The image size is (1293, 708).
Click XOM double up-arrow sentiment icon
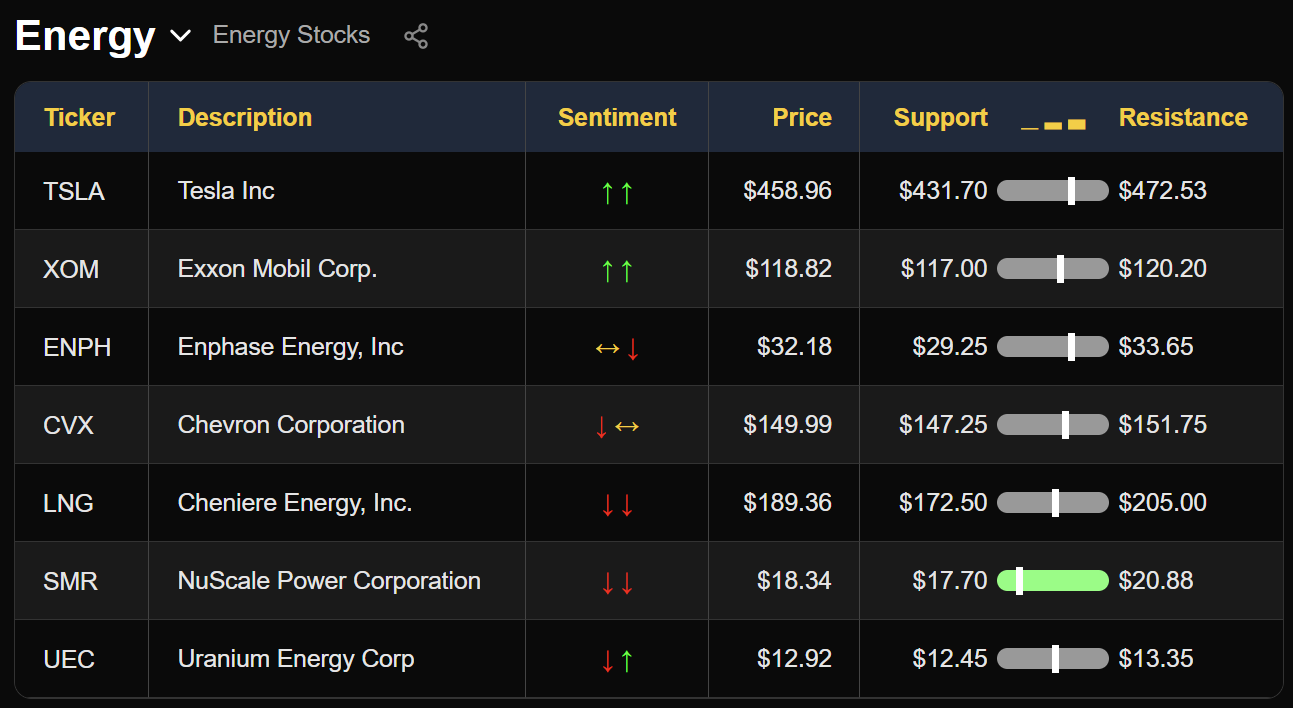[617, 270]
